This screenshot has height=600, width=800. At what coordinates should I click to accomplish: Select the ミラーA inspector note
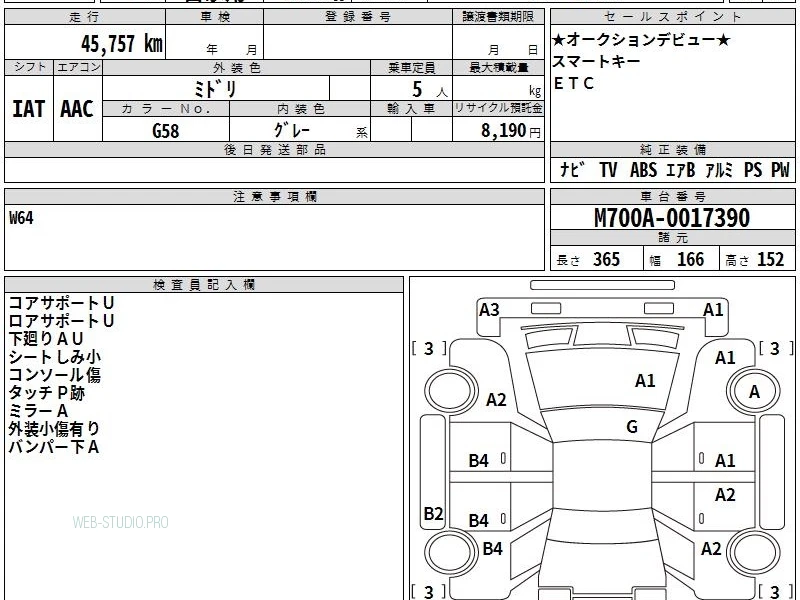tap(38, 411)
